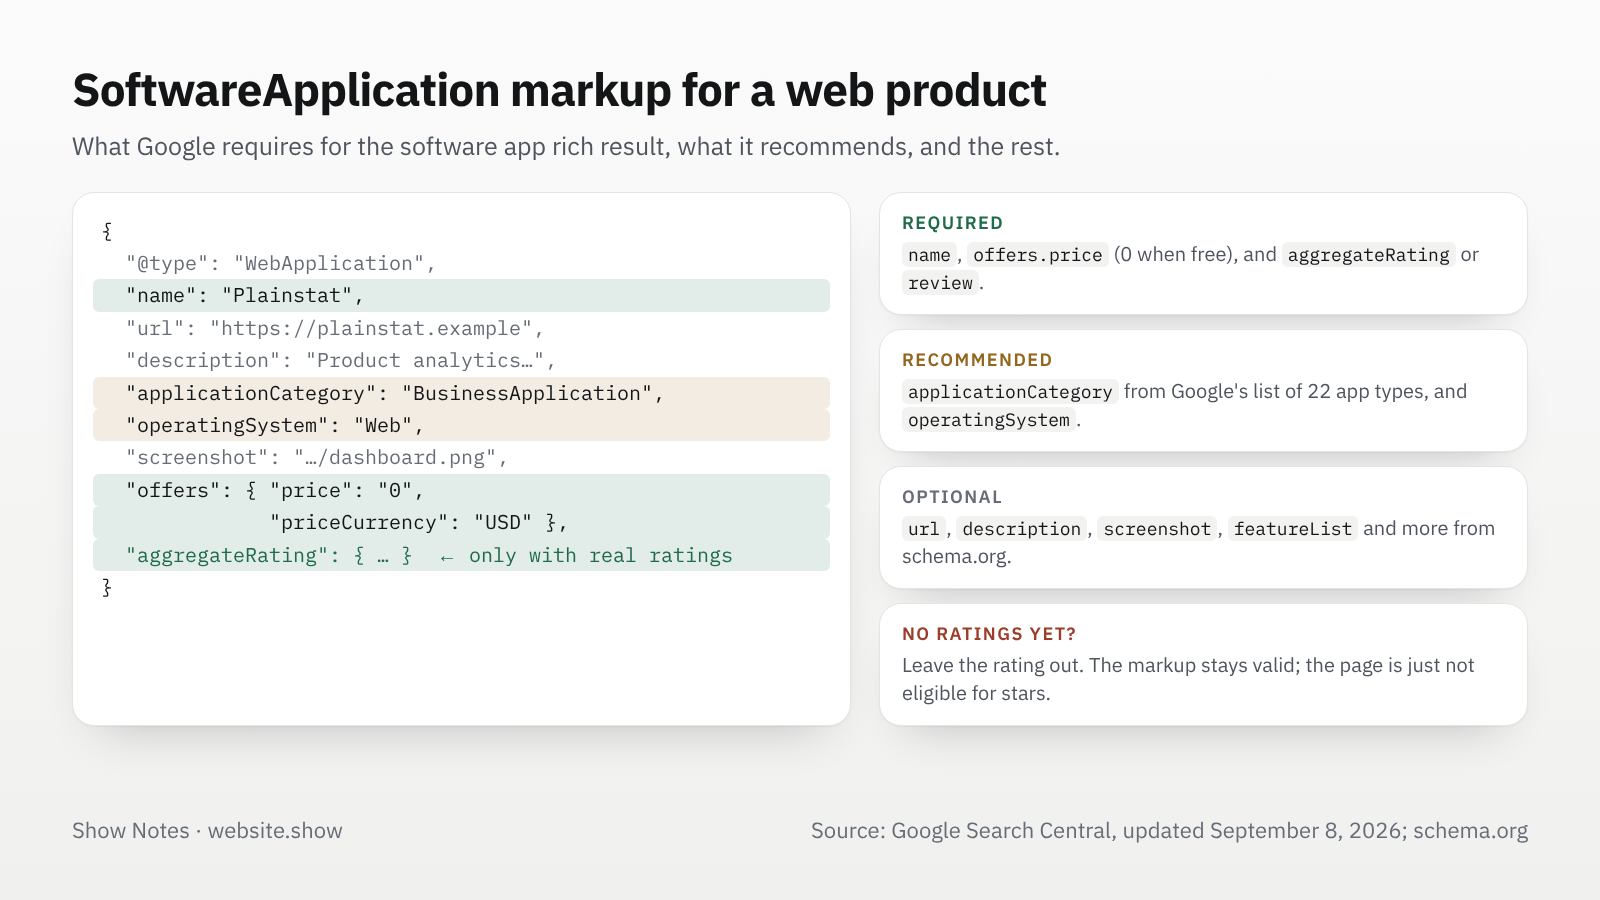The width and height of the screenshot is (1600, 900).
Task: Click the 'aggregateRating' chip in Required card
Action: click(x=1368, y=255)
